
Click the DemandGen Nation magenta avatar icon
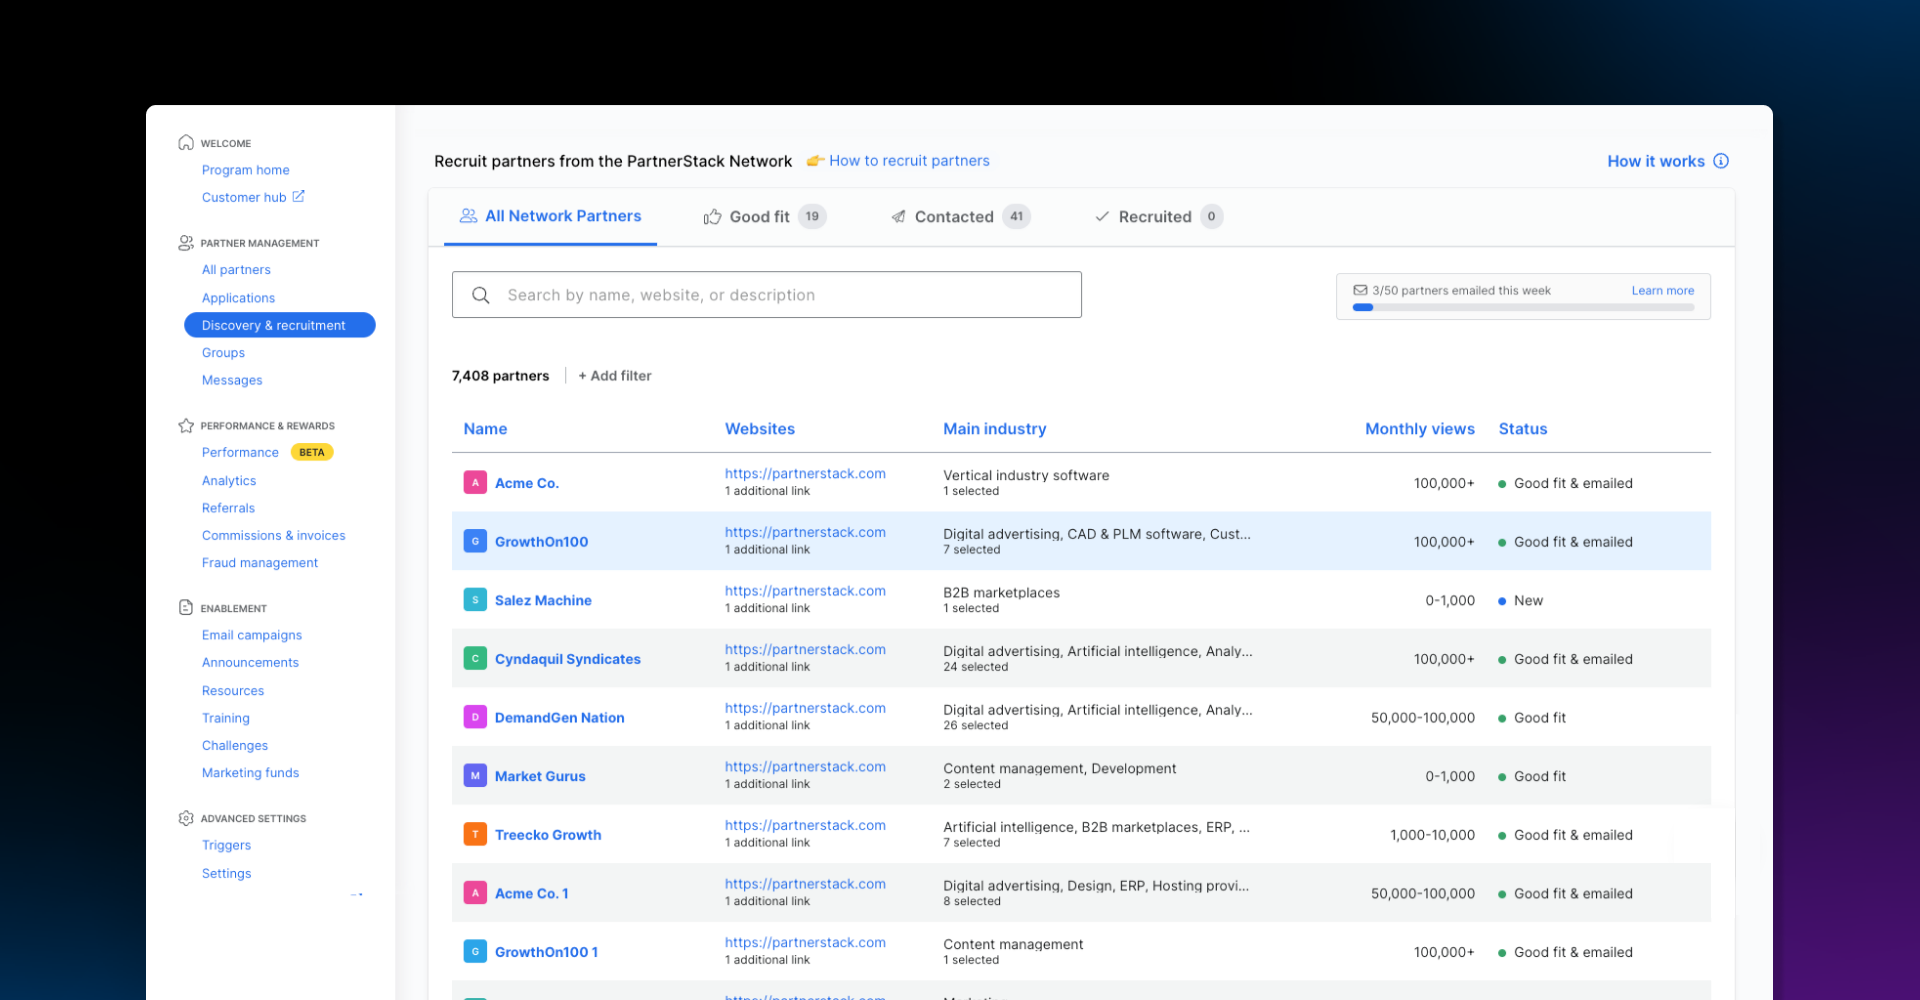[475, 717]
